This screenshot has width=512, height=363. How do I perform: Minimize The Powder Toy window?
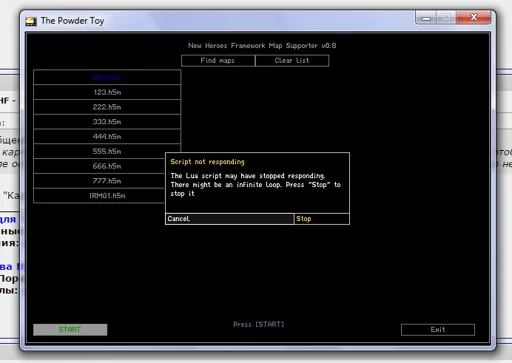coord(426,18)
